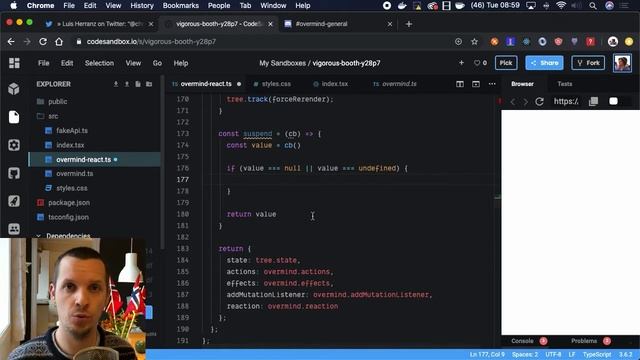Create new file in Explorer
Image resolution: width=640 pixels, height=360 pixels.
pyautogui.click(x=138, y=84)
